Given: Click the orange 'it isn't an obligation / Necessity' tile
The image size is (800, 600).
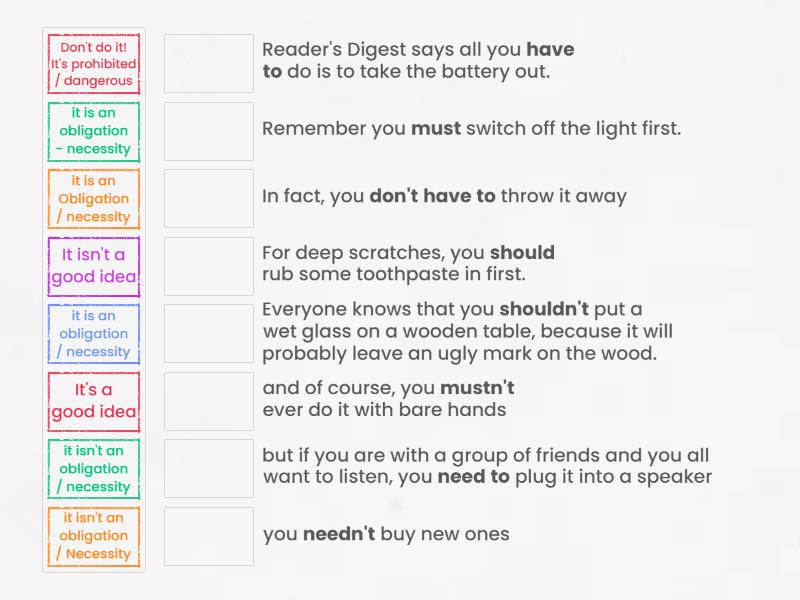Looking at the screenshot, I should (94, 536).
